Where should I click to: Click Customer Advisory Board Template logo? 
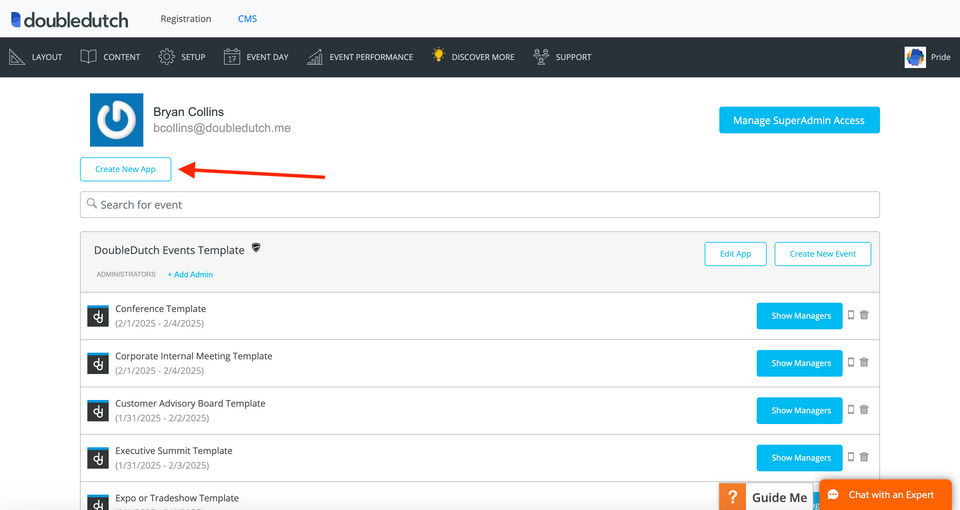coord(98,410)
